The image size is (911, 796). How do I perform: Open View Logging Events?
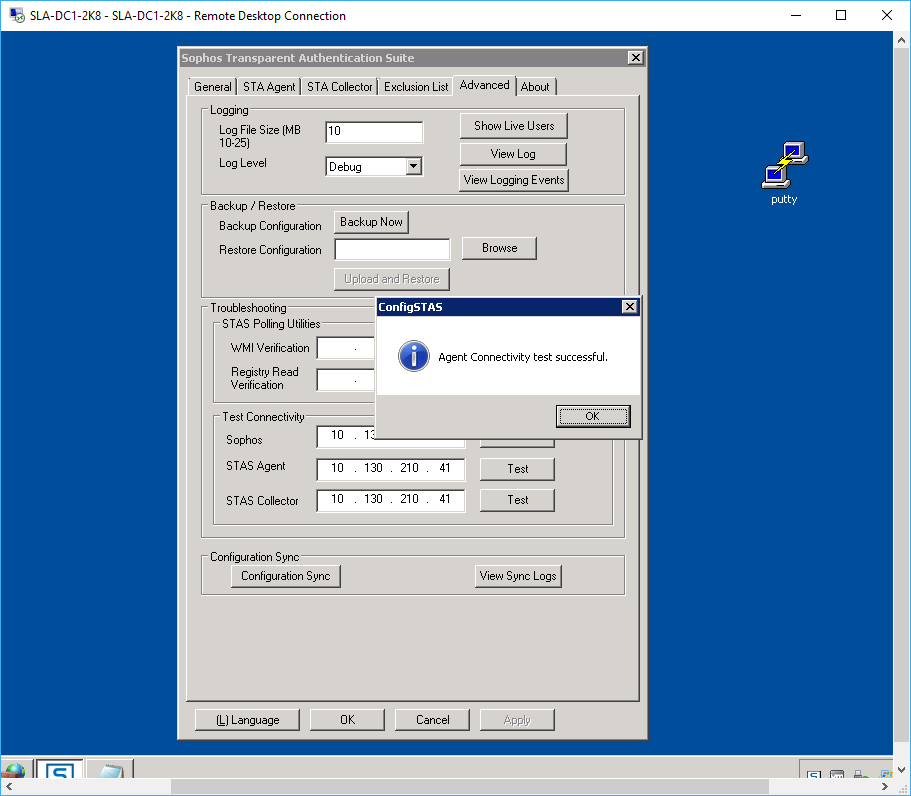click(x=514, y=180)
